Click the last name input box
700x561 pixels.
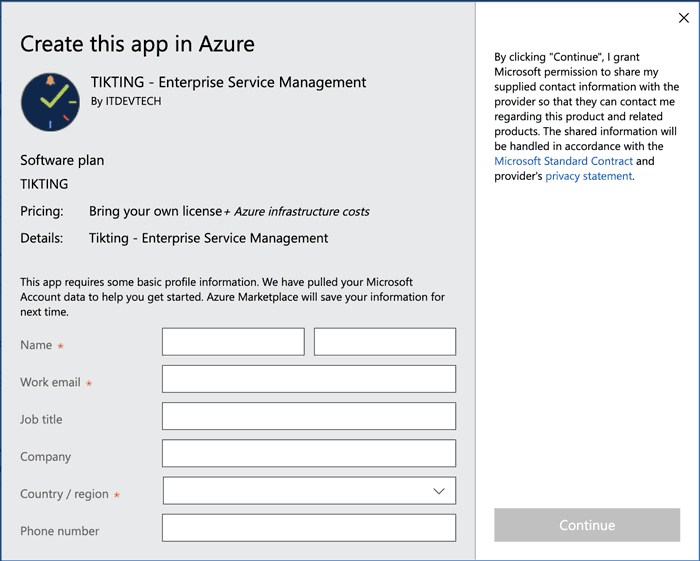385,342
